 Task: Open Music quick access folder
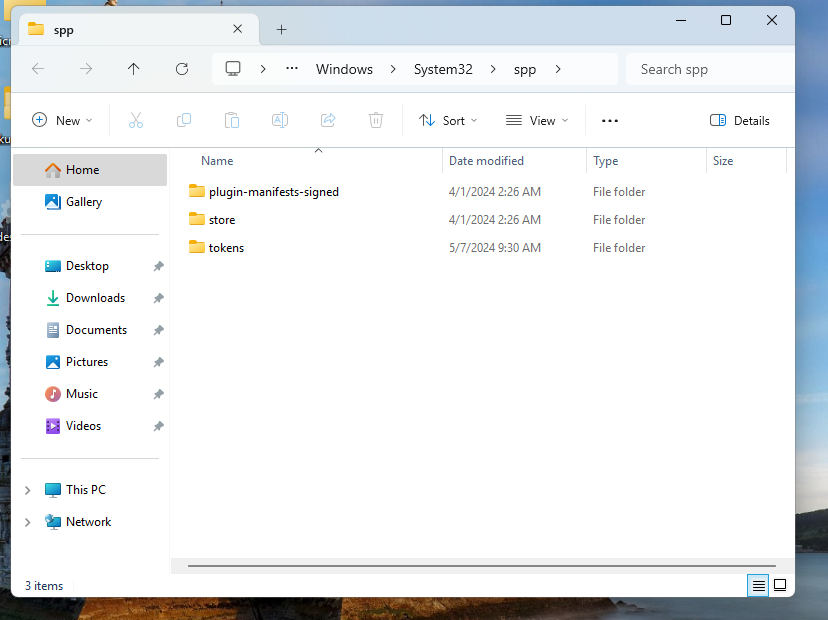[90, 394]
